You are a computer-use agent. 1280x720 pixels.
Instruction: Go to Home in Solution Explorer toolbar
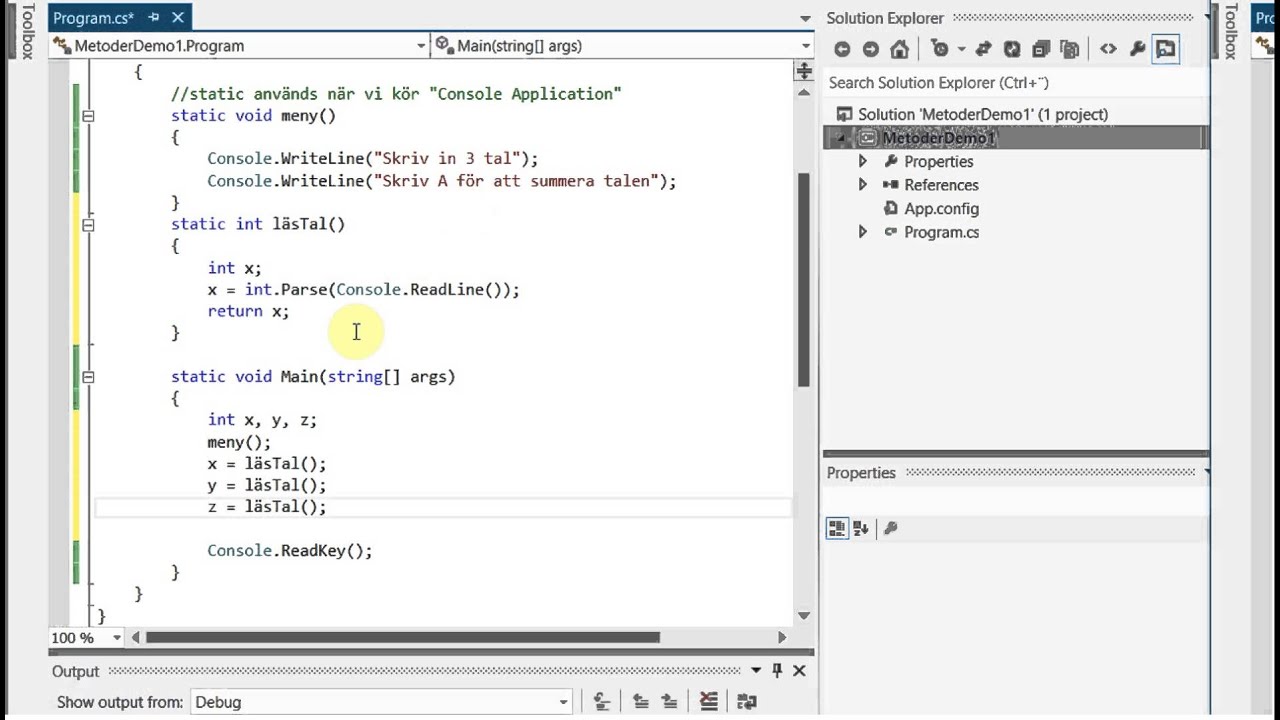899,49
